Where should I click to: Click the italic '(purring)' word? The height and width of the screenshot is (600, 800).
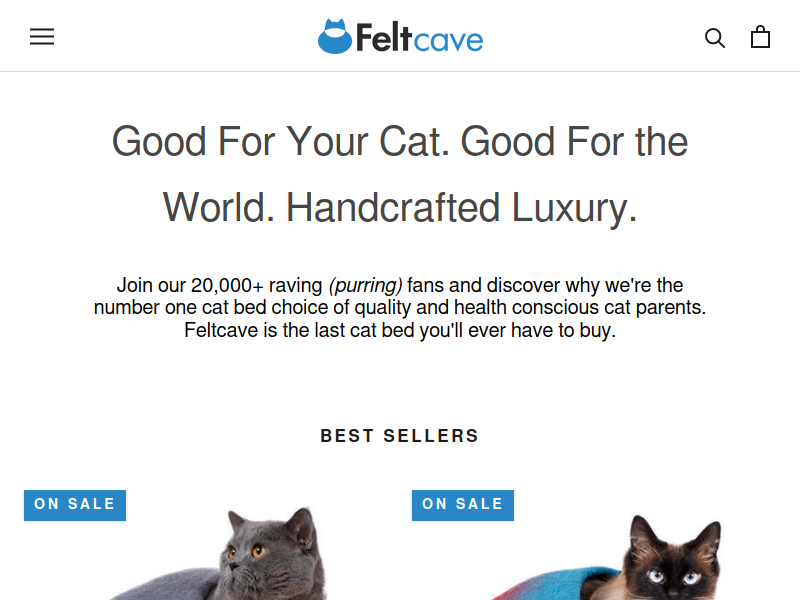tap(365, 285)
